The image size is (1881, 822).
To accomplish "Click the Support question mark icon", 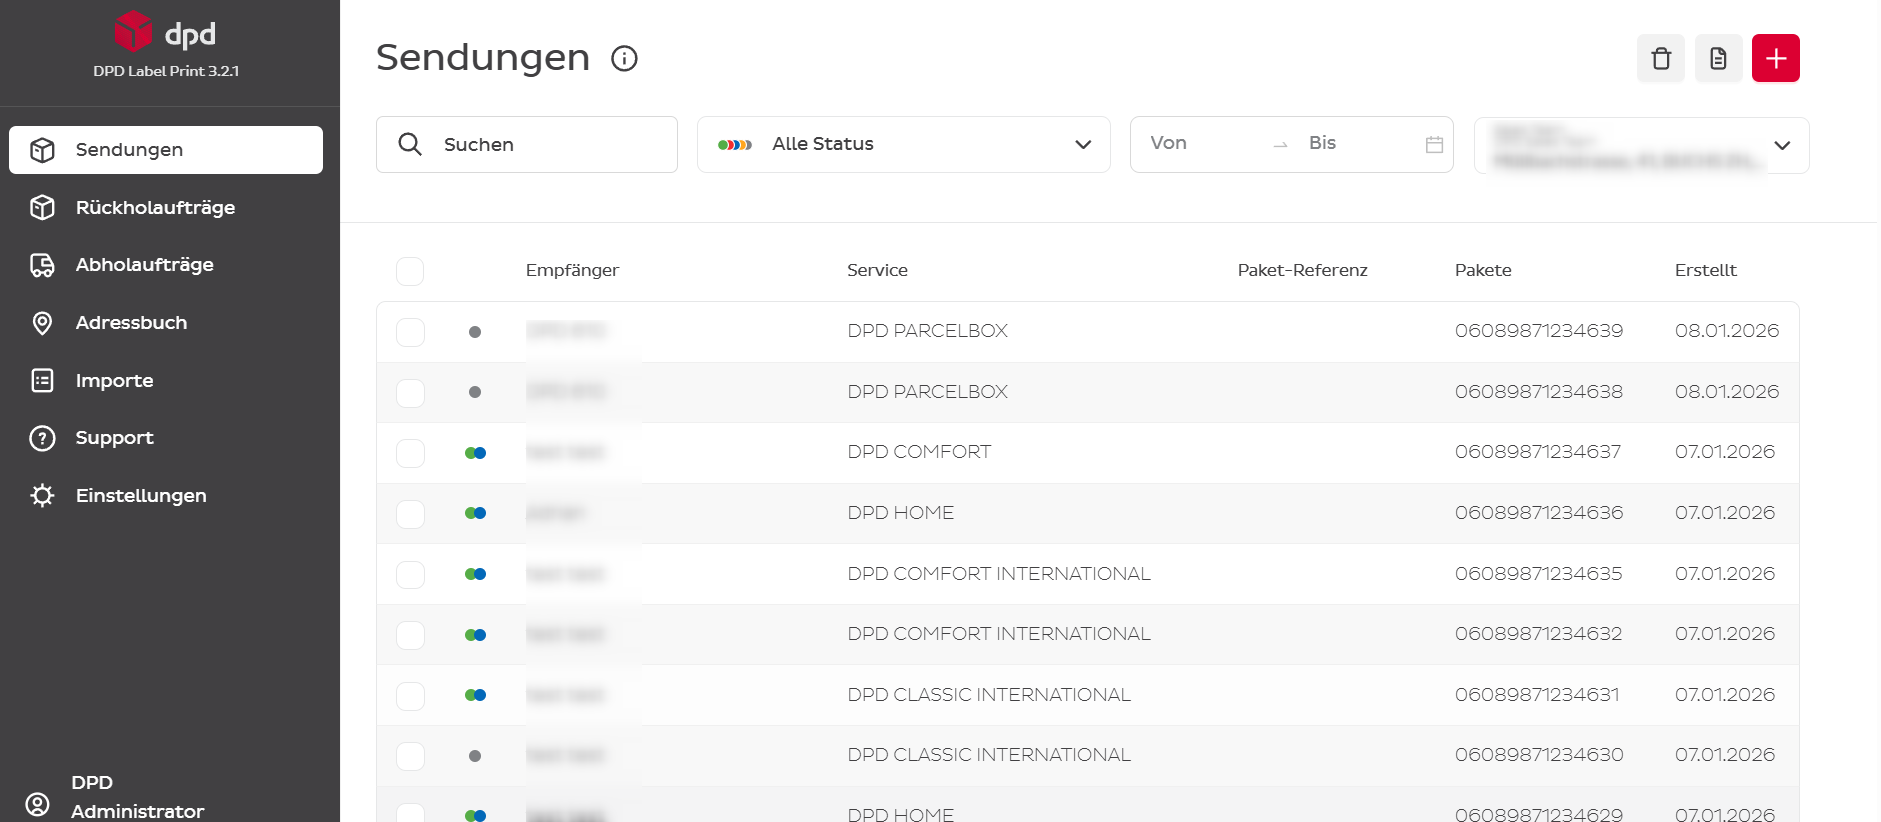I will click(x=42, y=438).
